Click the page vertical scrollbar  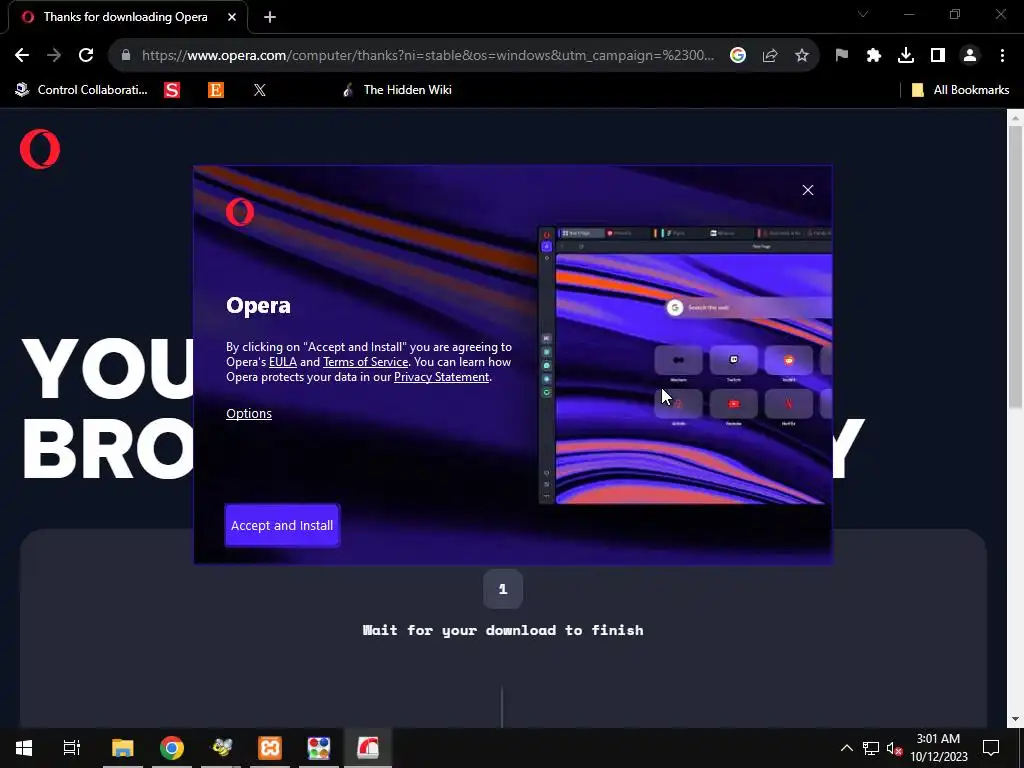point(1015,268)
